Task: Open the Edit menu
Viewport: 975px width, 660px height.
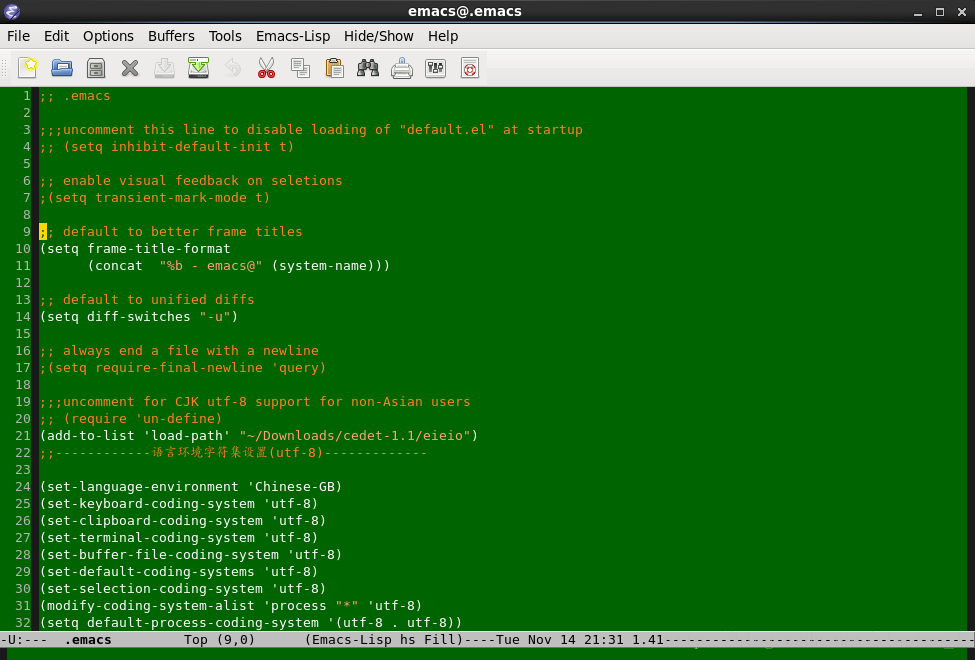Action: (57, 36)
